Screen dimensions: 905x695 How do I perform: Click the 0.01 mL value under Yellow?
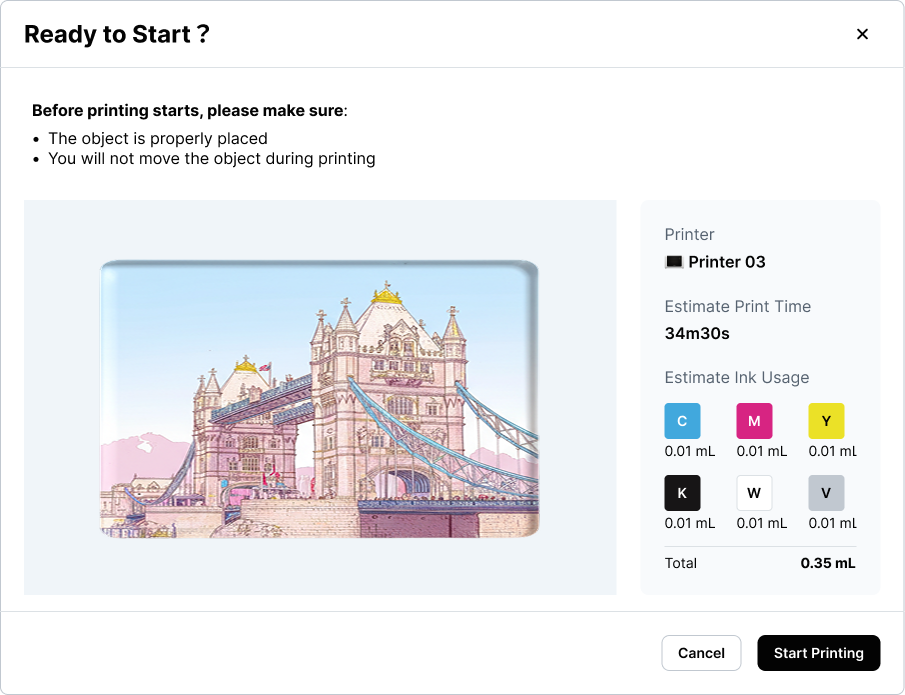click(x=832, y=451)
